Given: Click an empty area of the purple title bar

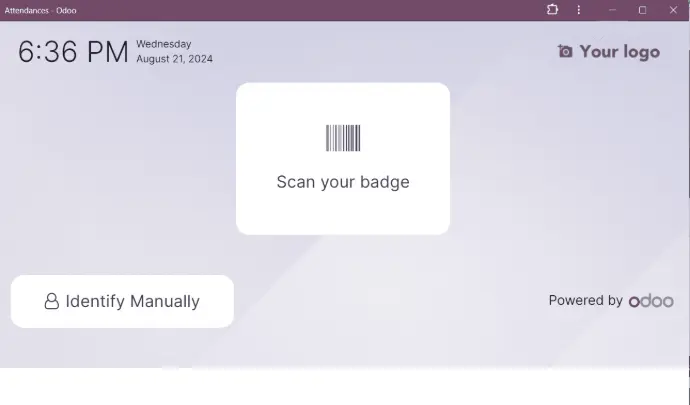Looking at the screenshot, I should [x=308, y=10].
